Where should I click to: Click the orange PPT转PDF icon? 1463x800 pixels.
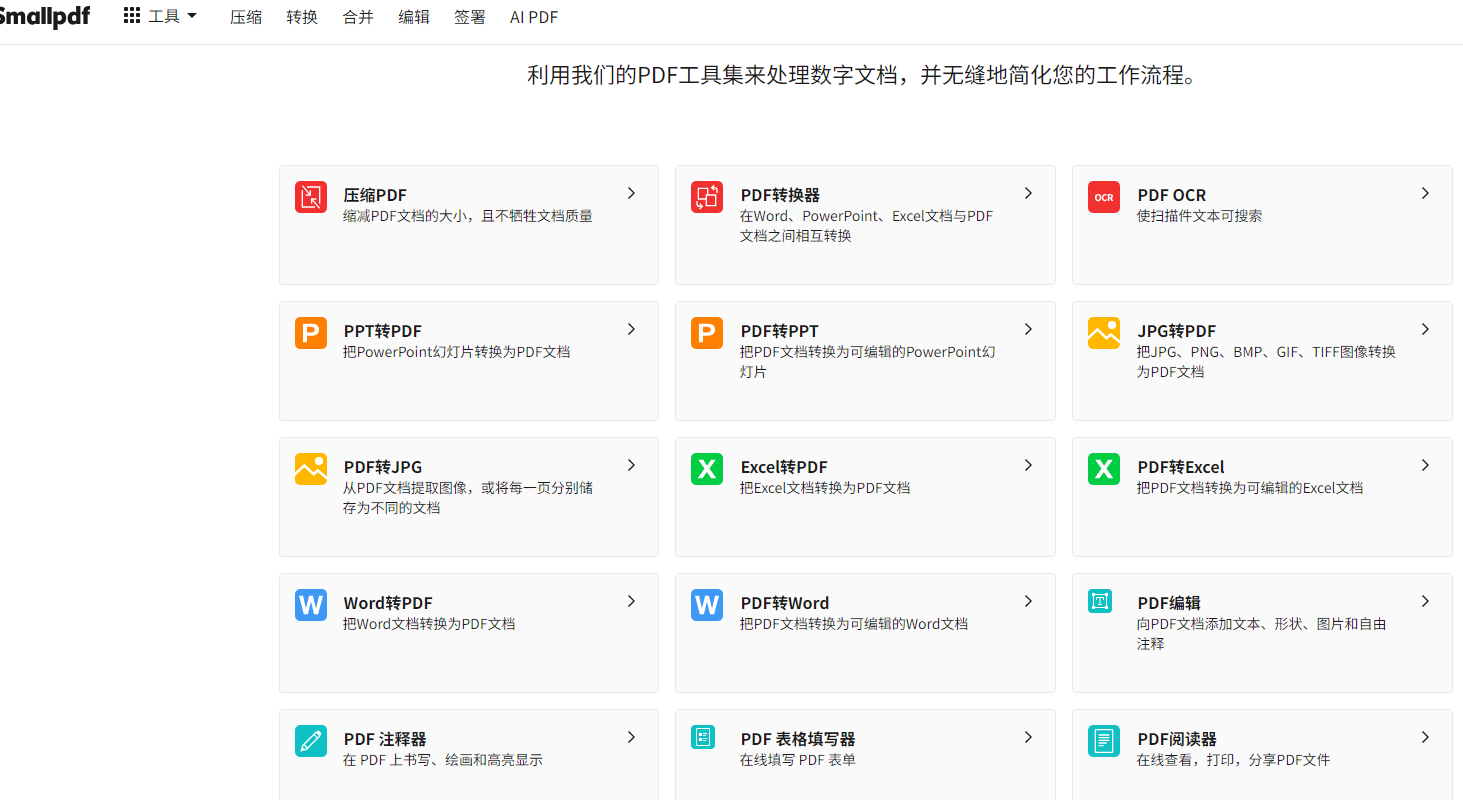(311, 333)
